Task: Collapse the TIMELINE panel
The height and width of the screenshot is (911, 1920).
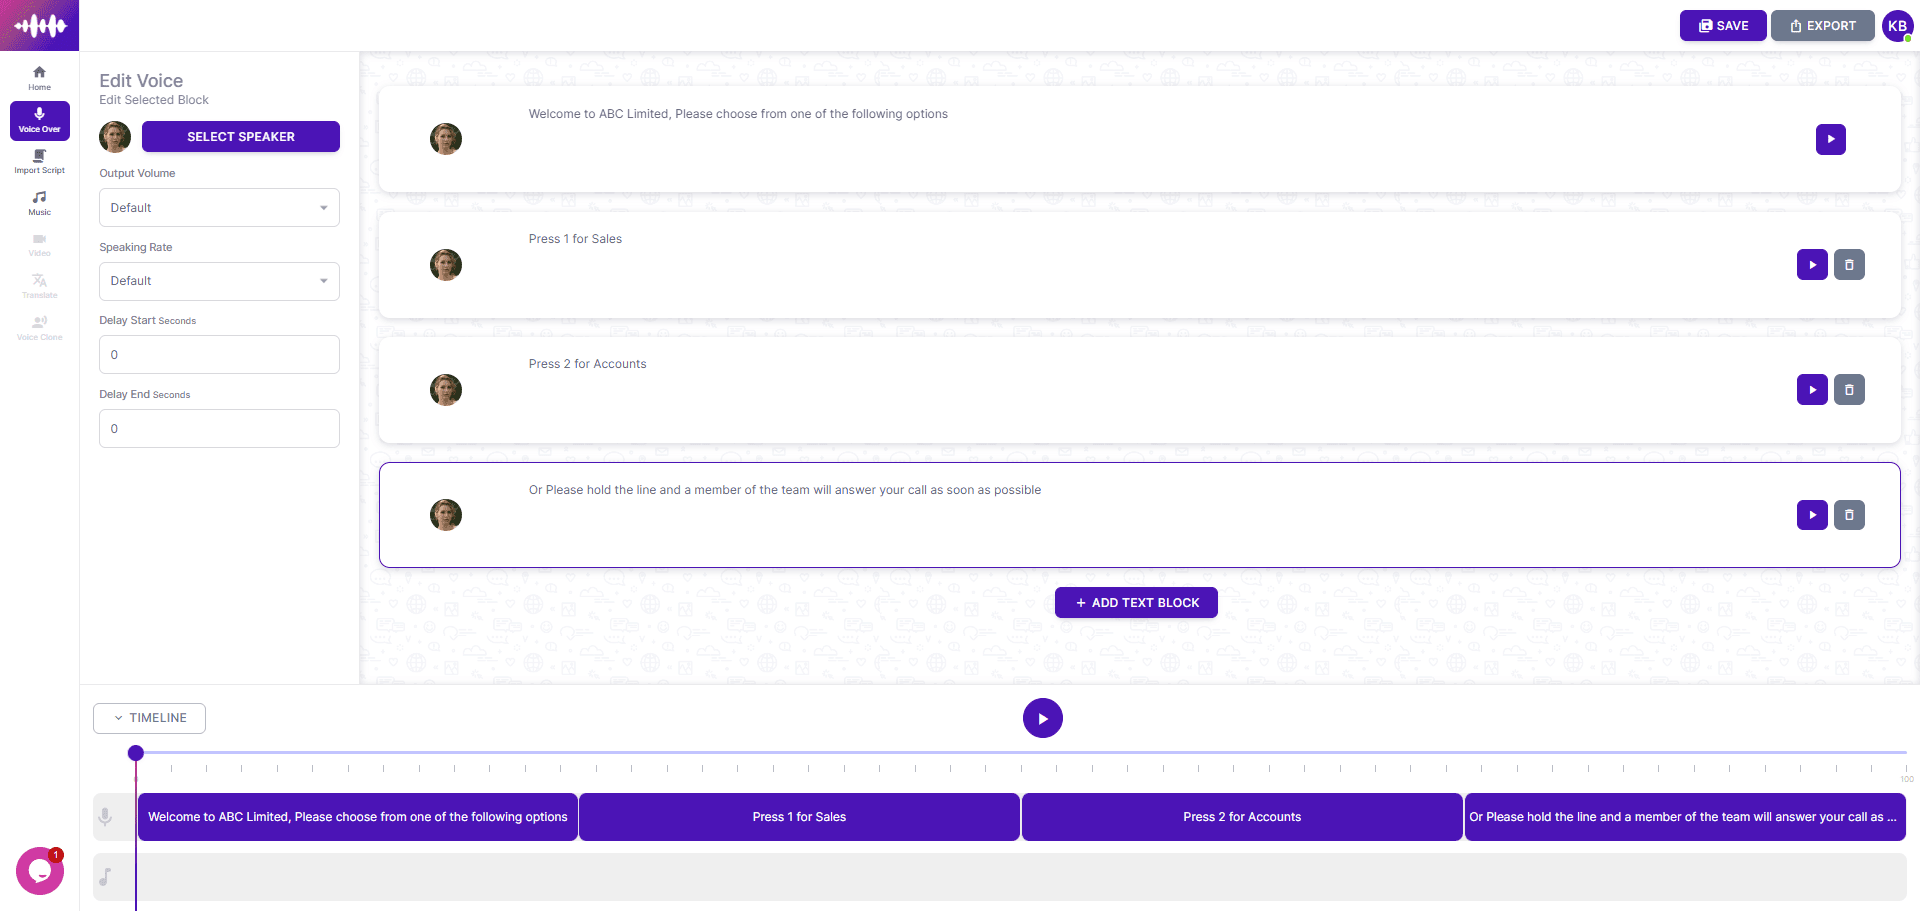Action: 149,718
